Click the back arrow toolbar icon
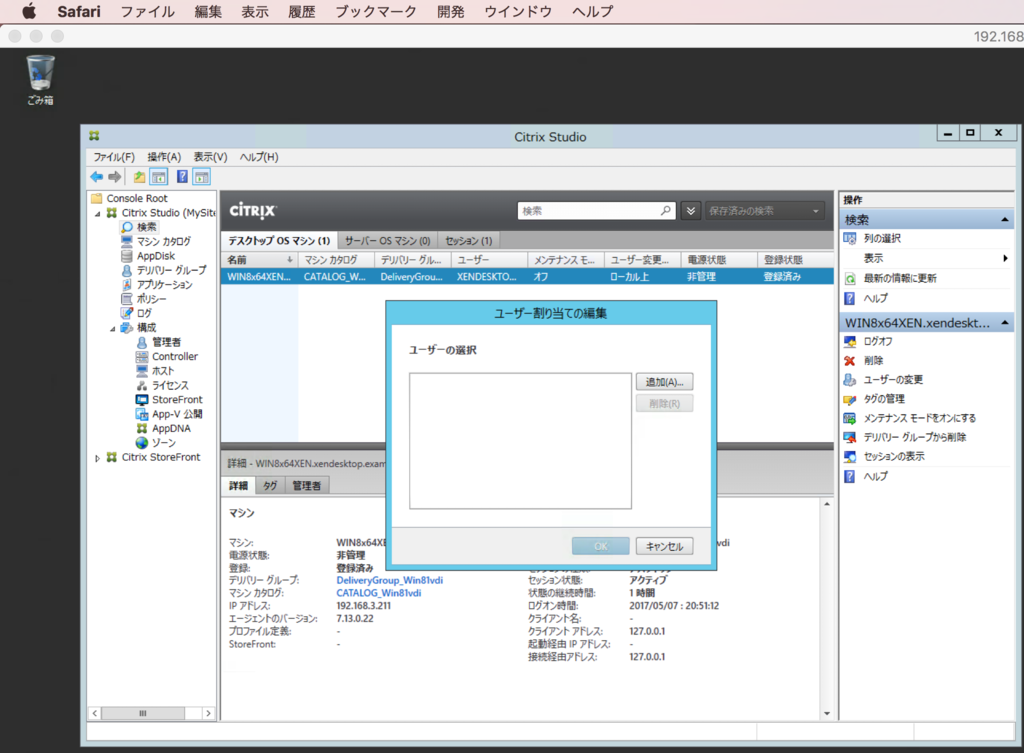1024x753 pixels. click(97, 176)
